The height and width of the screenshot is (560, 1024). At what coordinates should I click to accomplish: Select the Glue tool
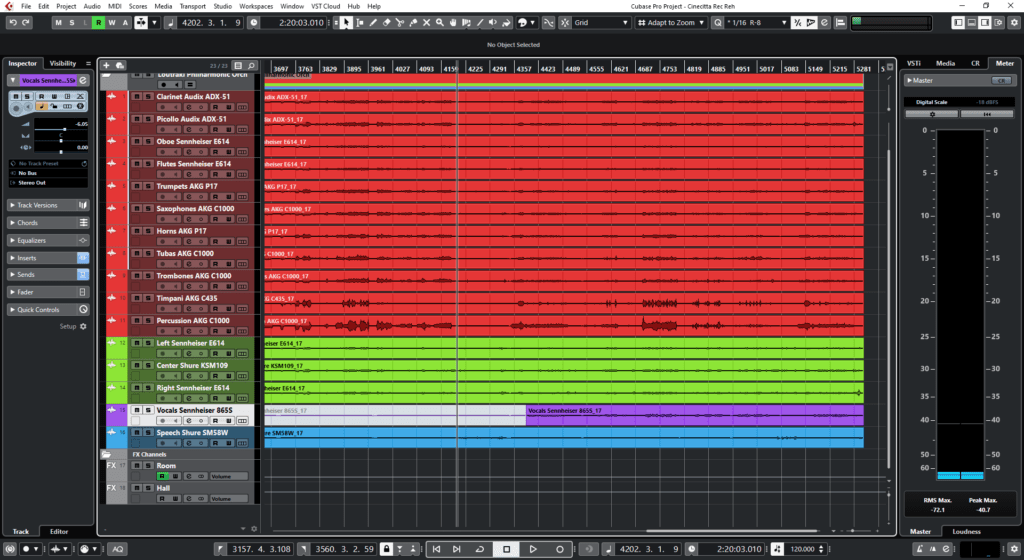(413, 22)
